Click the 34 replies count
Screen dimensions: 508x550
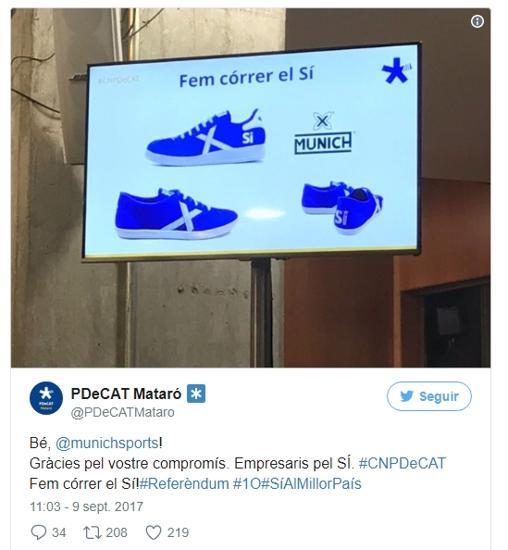pos(59,532)
